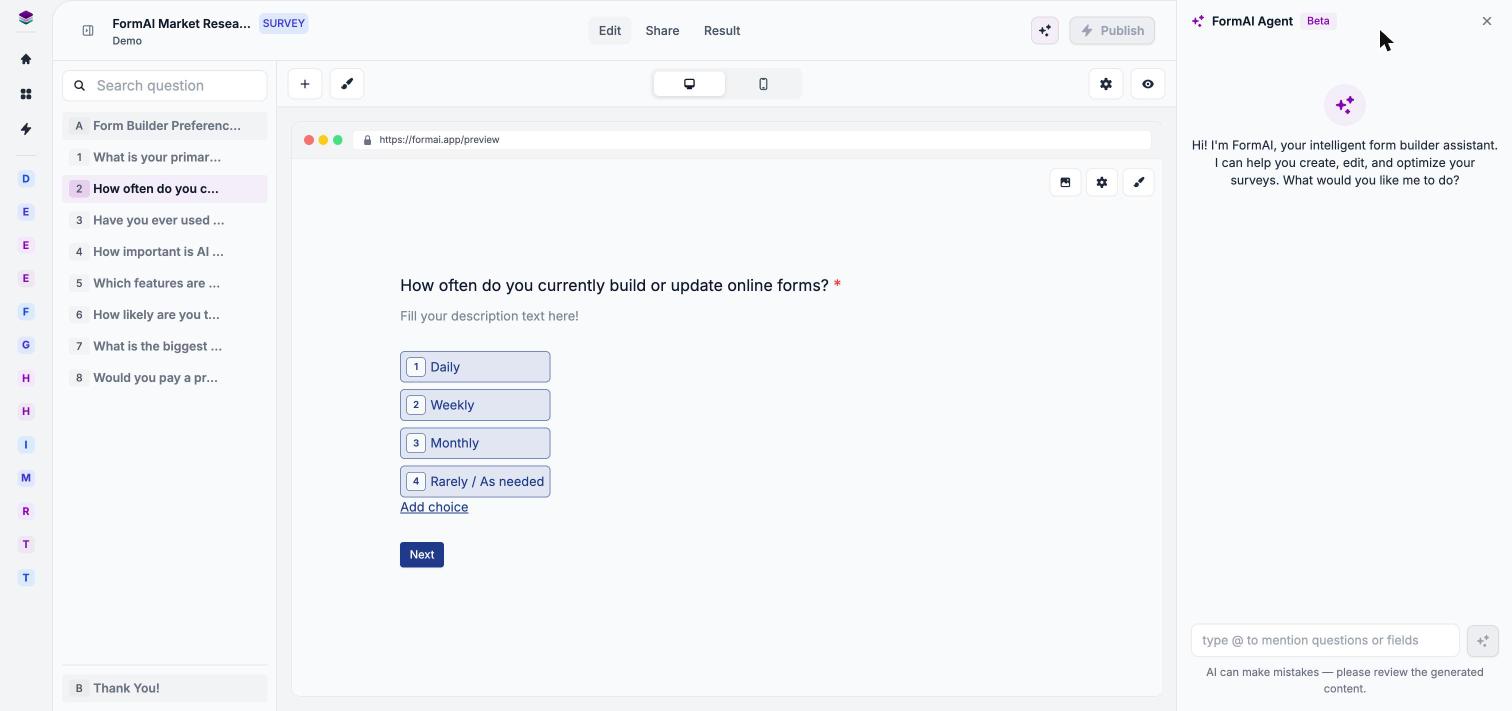1512x711 pixels.
Task: Select question 7 What is the biggest...
Action: coord(165,346)
